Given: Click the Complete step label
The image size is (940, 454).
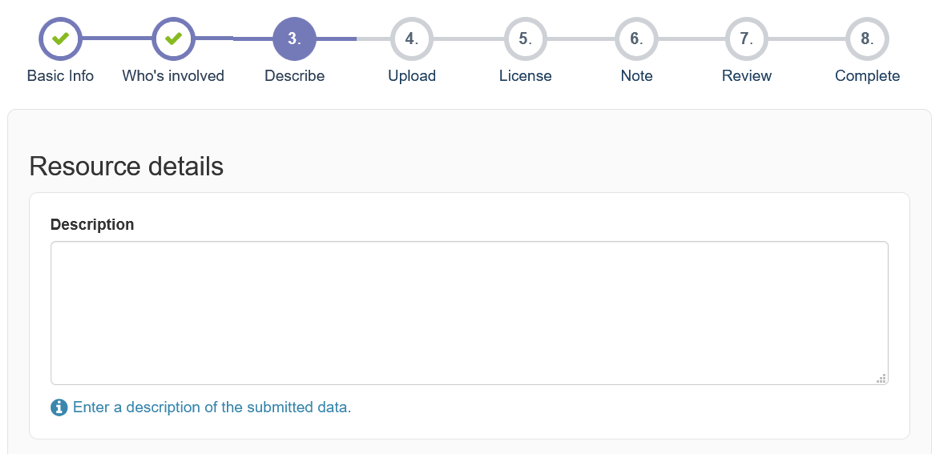Looking at the screenshot, I should click(867, 76).
